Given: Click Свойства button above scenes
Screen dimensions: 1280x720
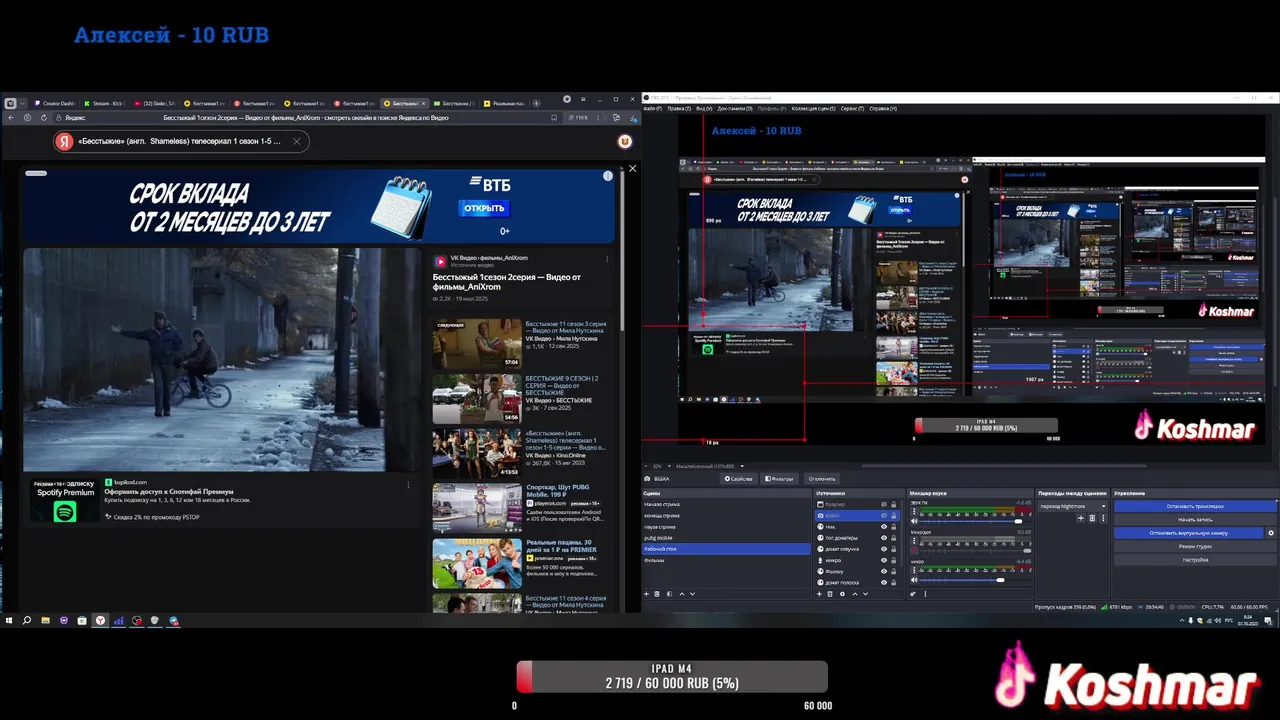Looking at the screenshot, I should 739,479.
